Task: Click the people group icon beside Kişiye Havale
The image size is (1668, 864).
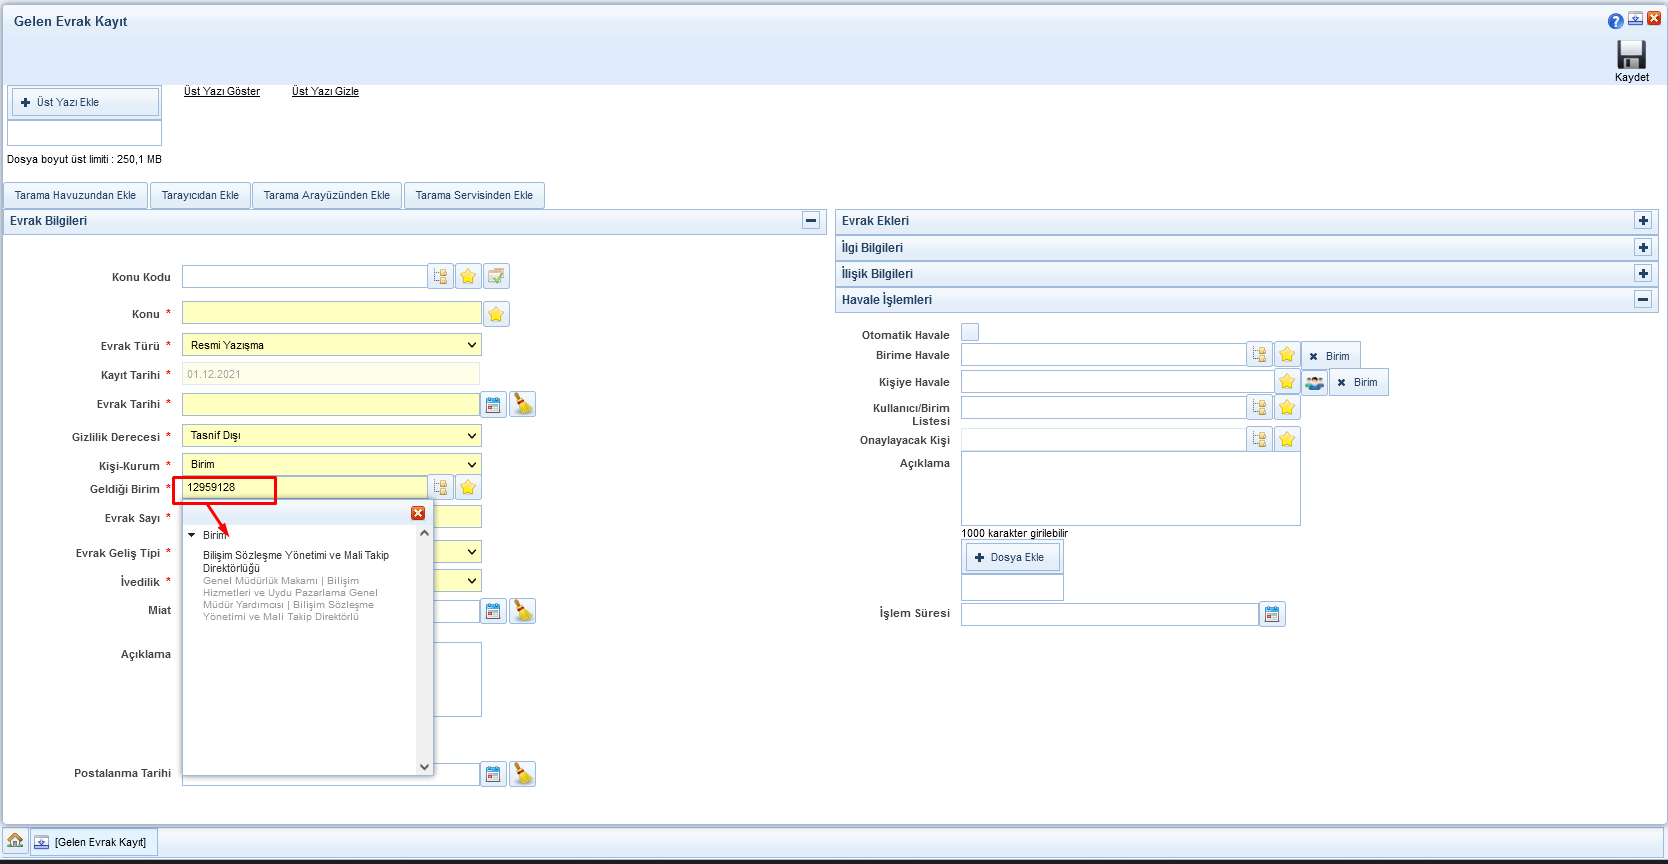Action: pos(1314,383)
